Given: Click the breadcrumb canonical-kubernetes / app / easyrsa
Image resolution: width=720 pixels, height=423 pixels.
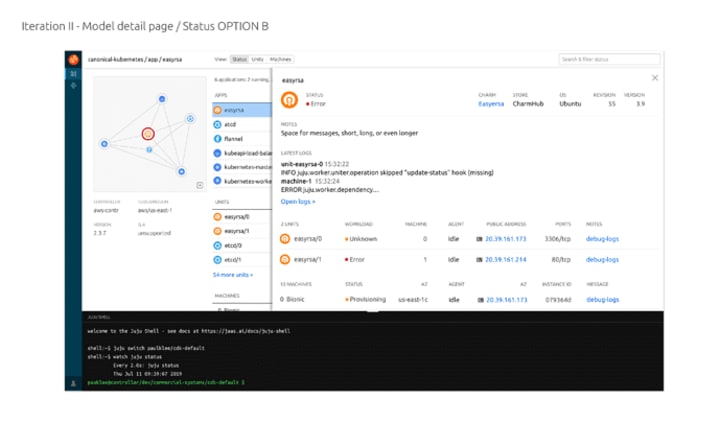Looking at the screenshot, I should click(135, 59).
